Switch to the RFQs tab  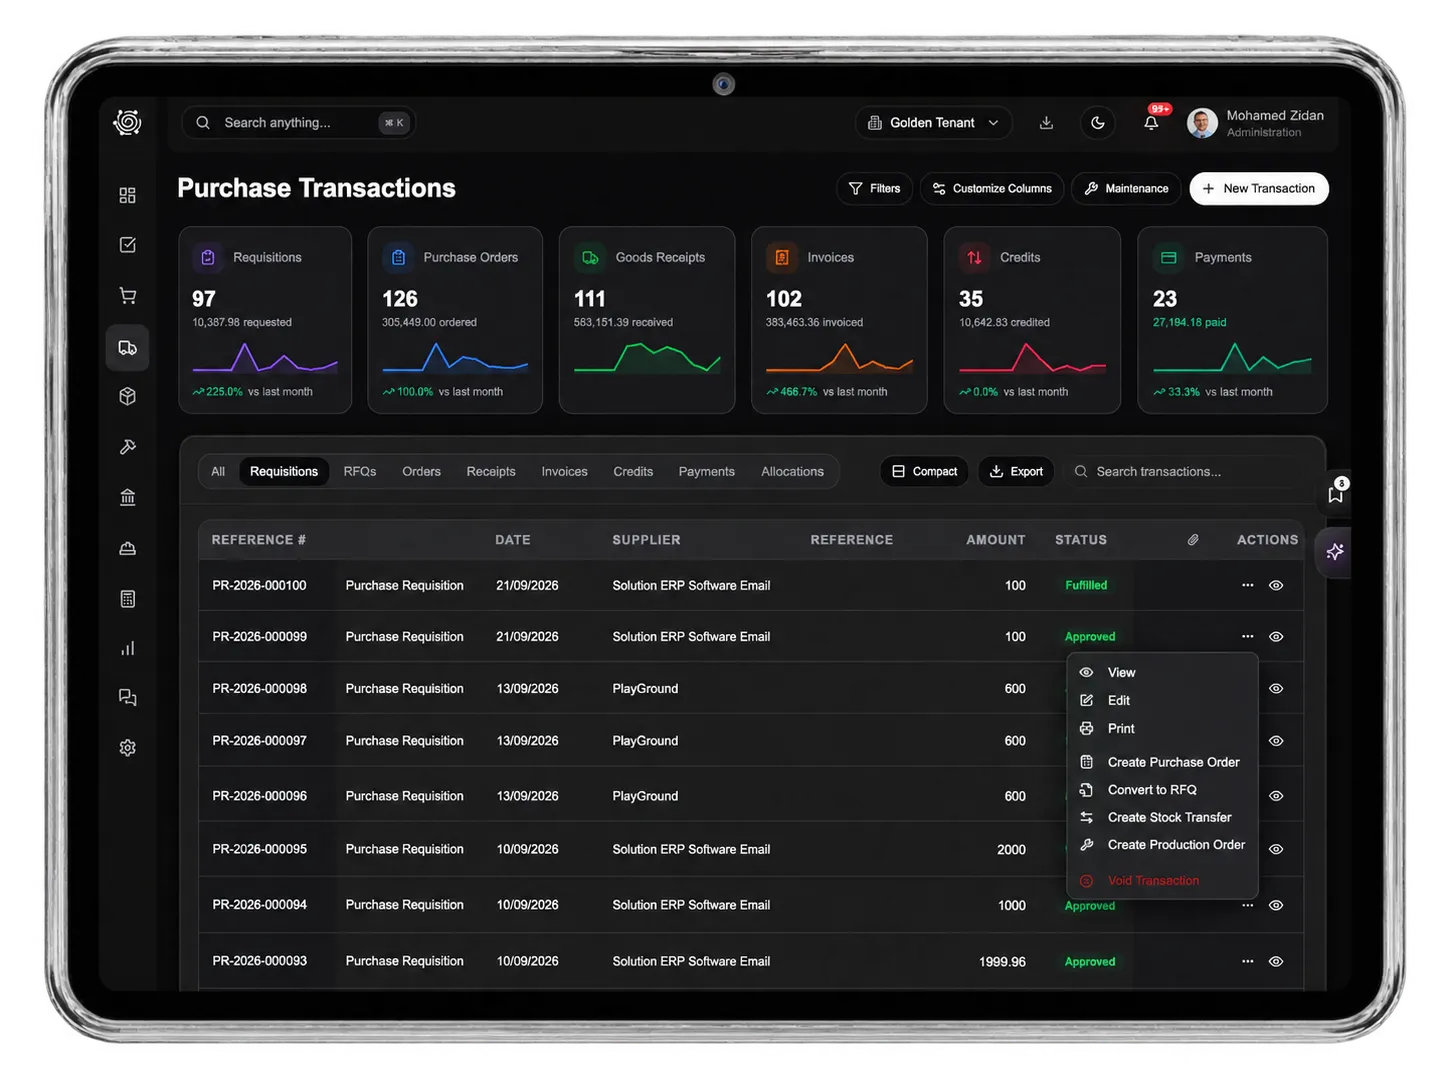[360, 472]
